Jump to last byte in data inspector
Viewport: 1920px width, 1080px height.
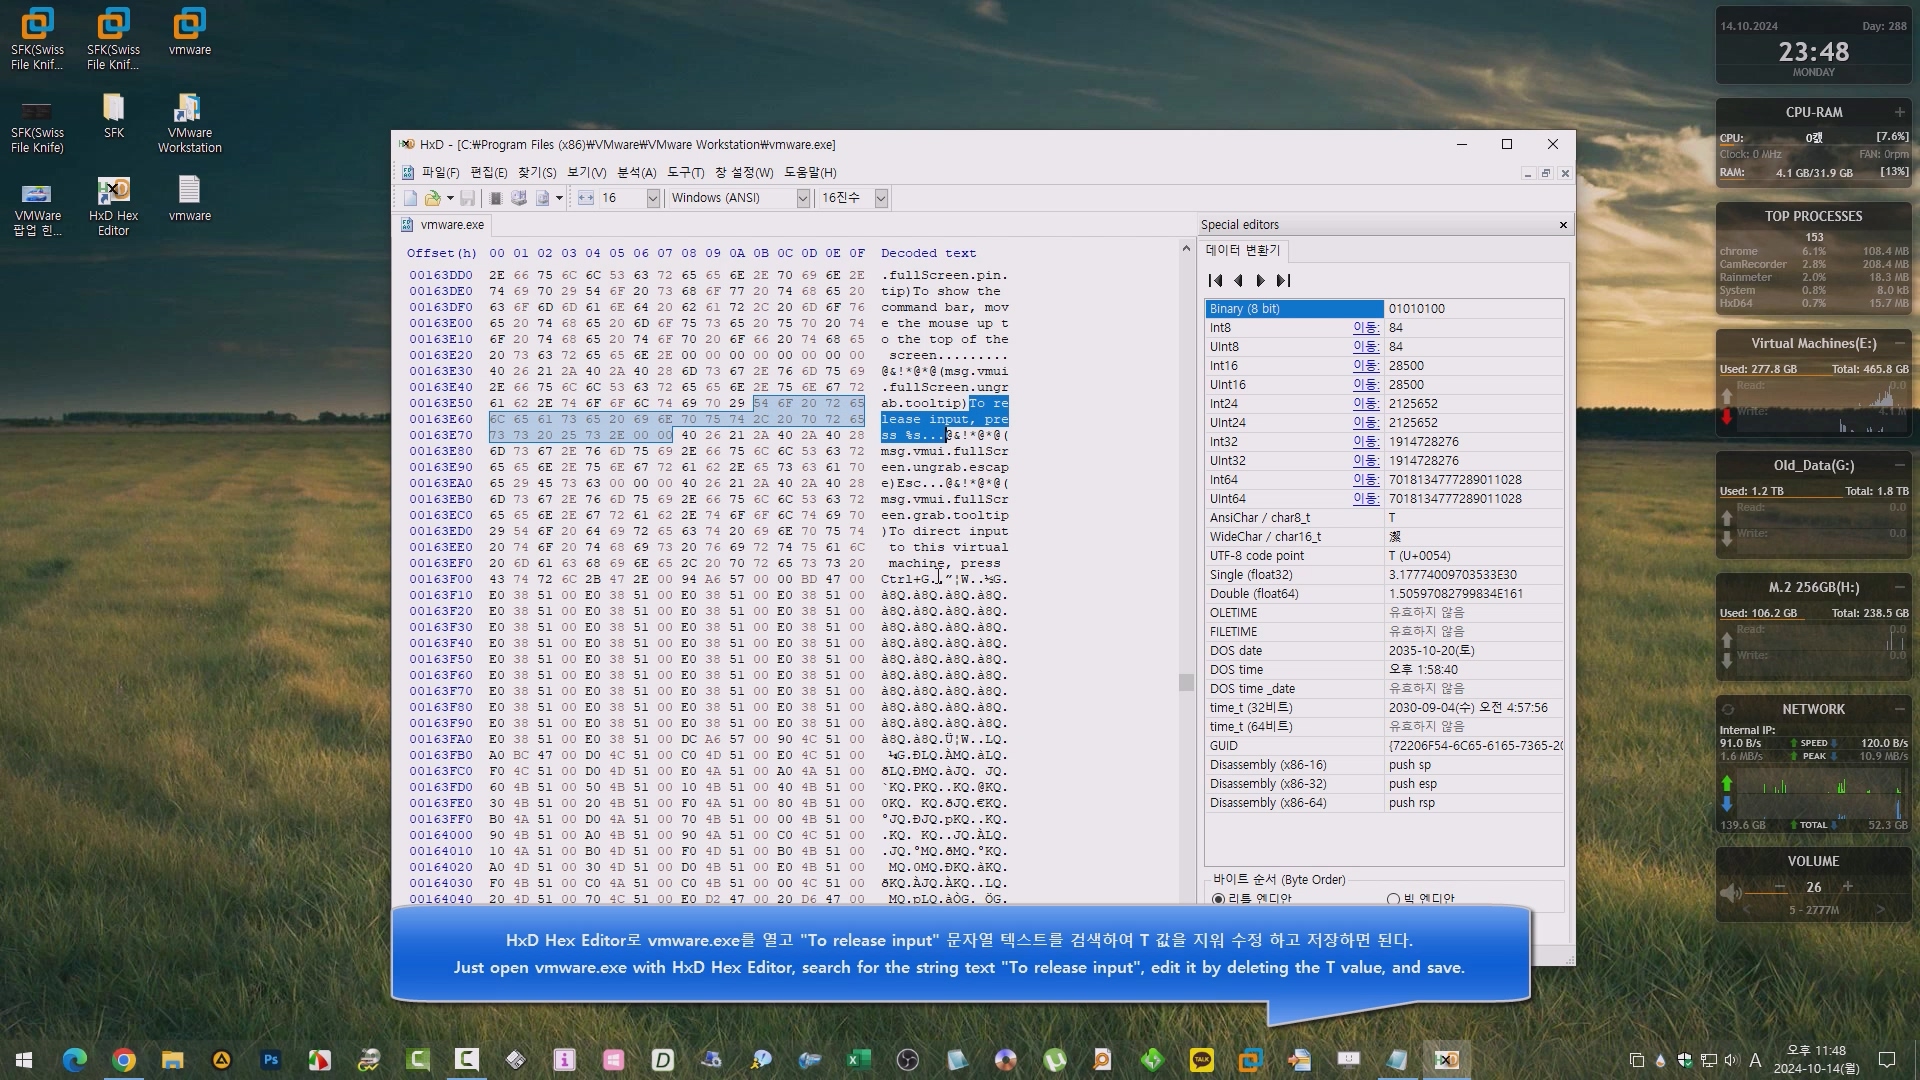(1284, 281)
